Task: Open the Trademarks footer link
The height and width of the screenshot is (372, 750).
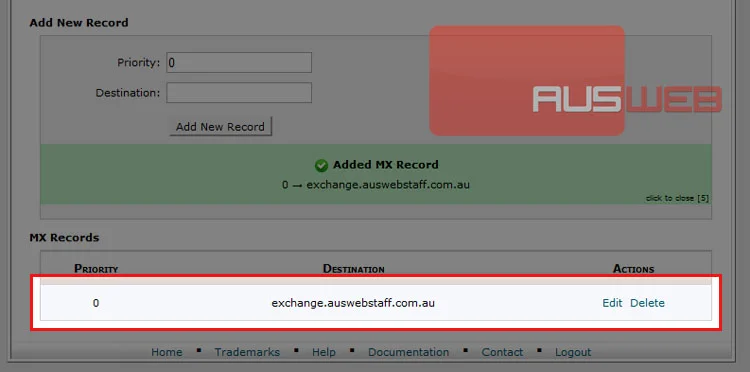Action: [247, 352]
